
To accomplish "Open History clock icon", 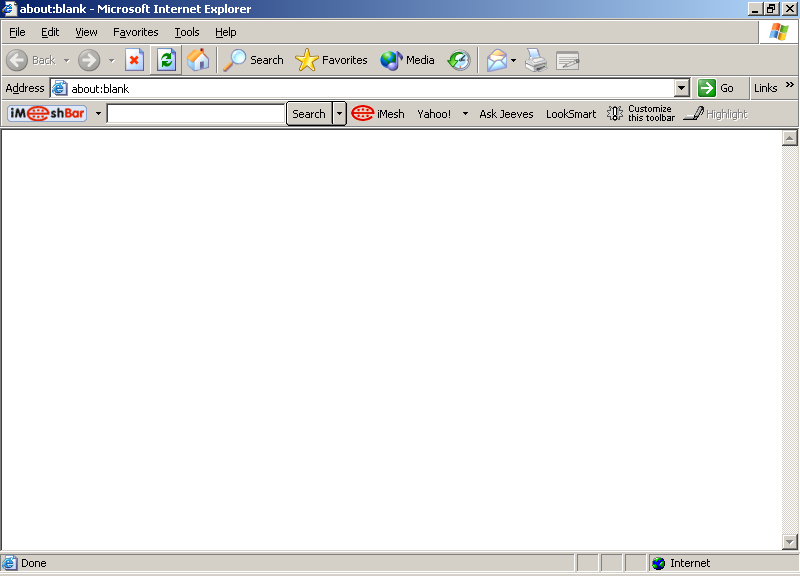I will point(459,60).
